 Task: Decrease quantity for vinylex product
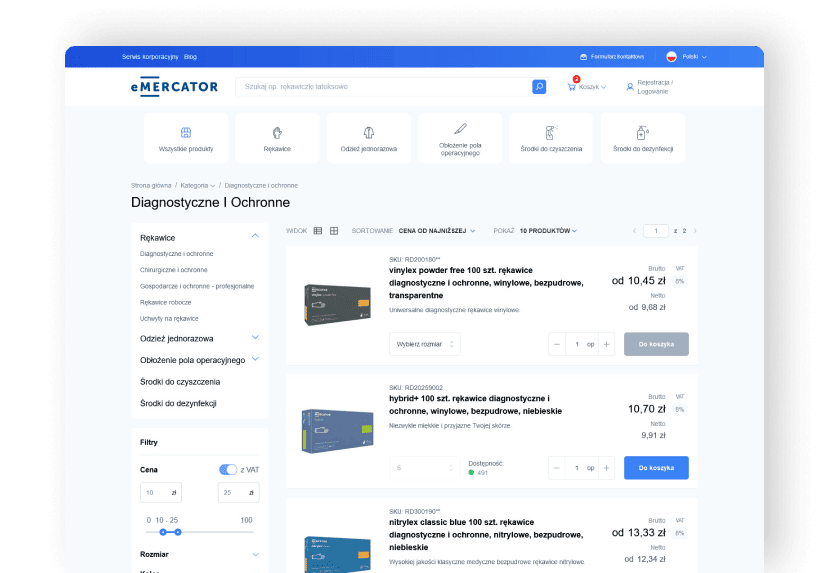[557, 344]
